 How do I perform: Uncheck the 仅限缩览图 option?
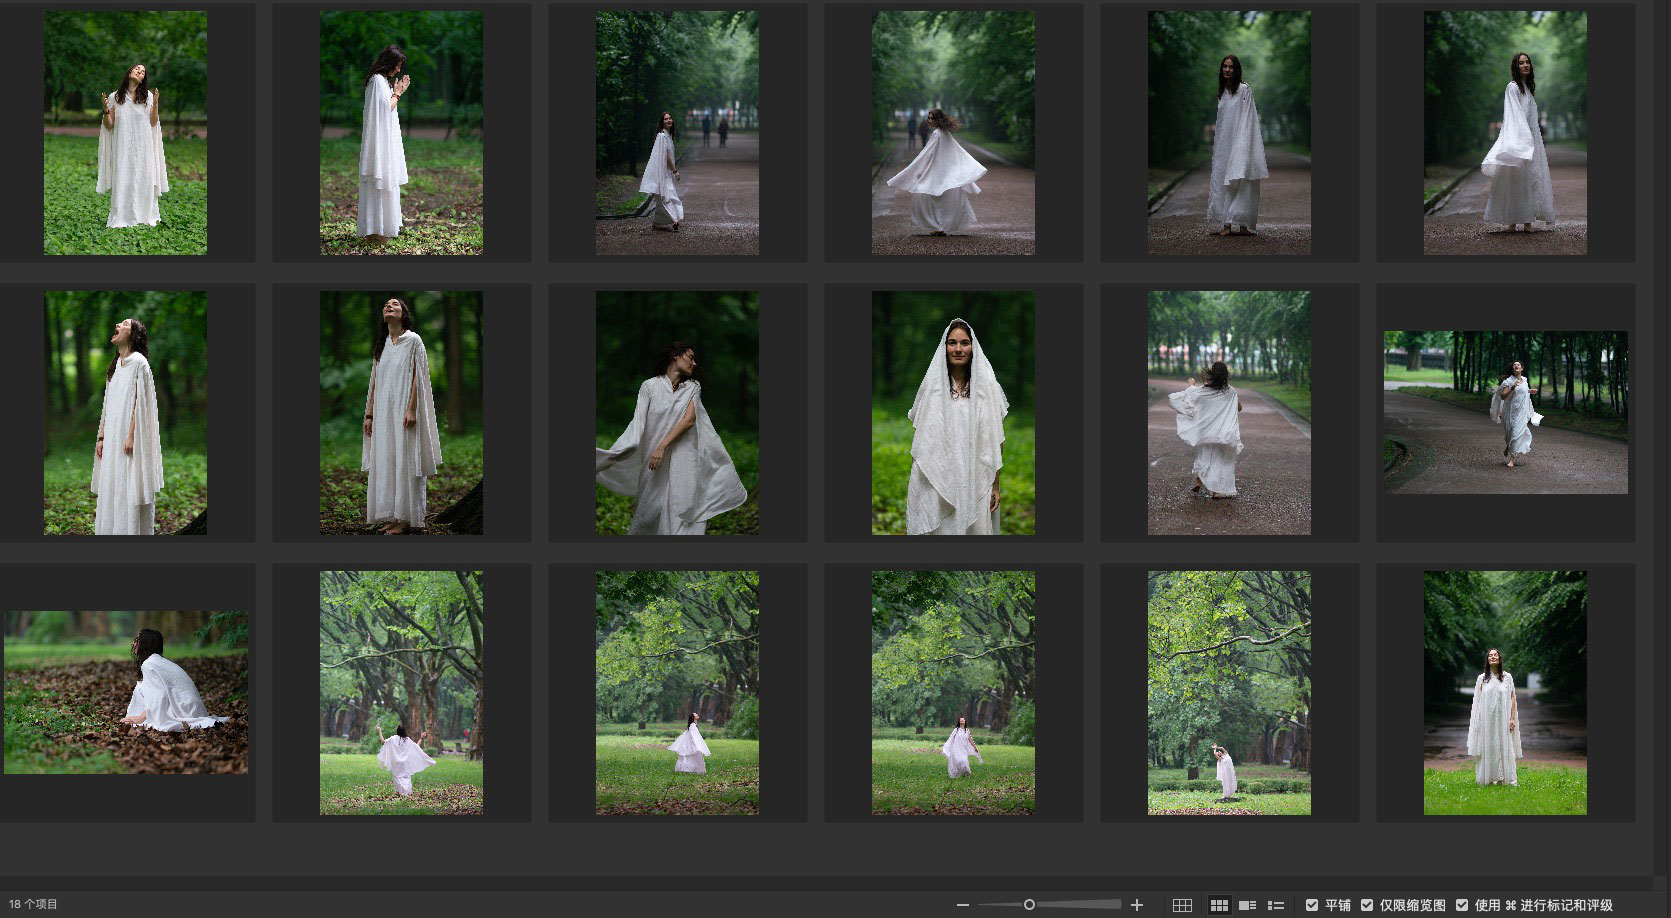point(1367,905)
